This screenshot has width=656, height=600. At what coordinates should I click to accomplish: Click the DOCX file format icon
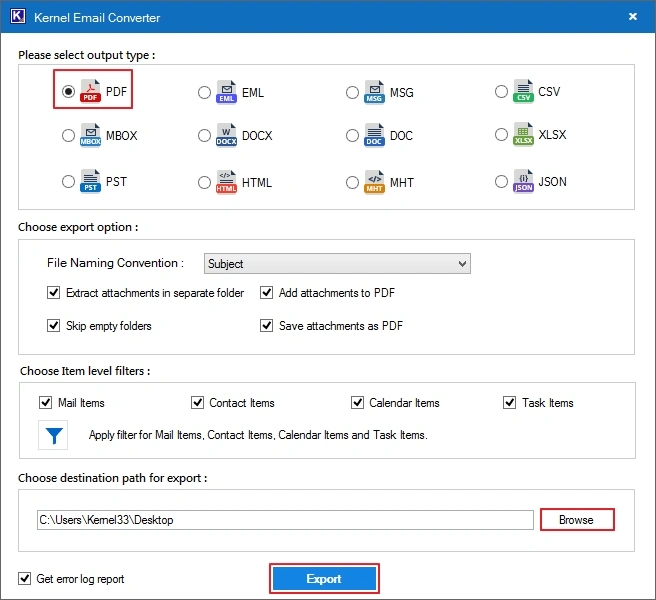[226, 135]
